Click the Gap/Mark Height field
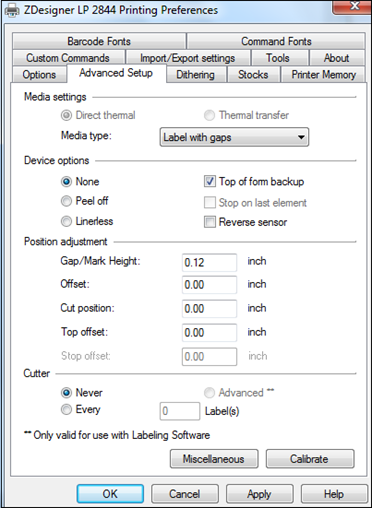372x508 pixels. (209, 262)
